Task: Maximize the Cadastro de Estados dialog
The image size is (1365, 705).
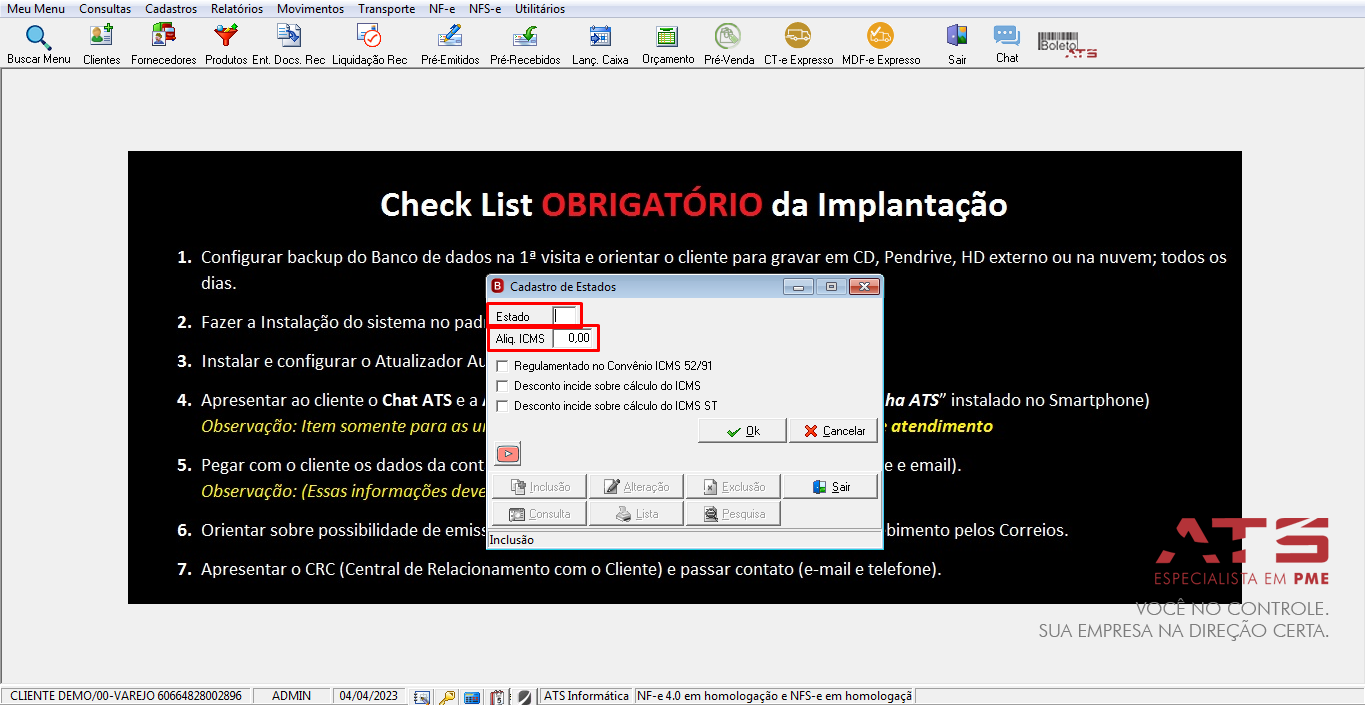Action: click(x=830, y=287)
